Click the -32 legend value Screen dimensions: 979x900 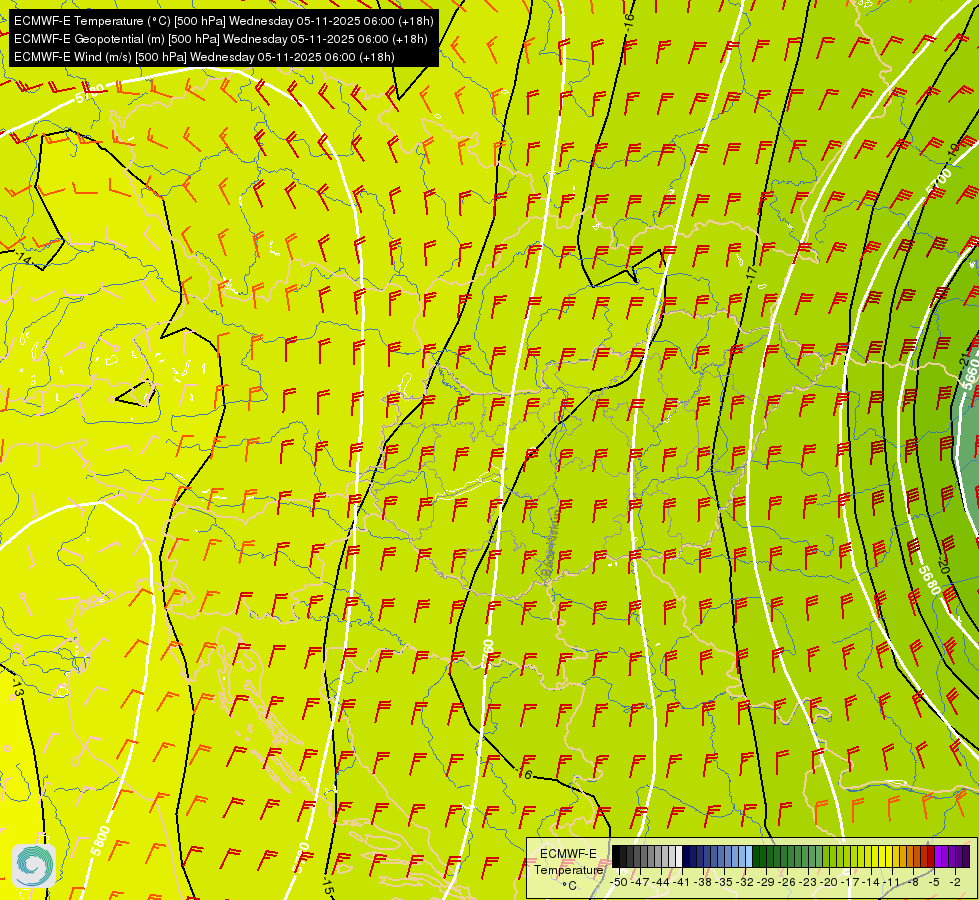[x=745, y=882]
